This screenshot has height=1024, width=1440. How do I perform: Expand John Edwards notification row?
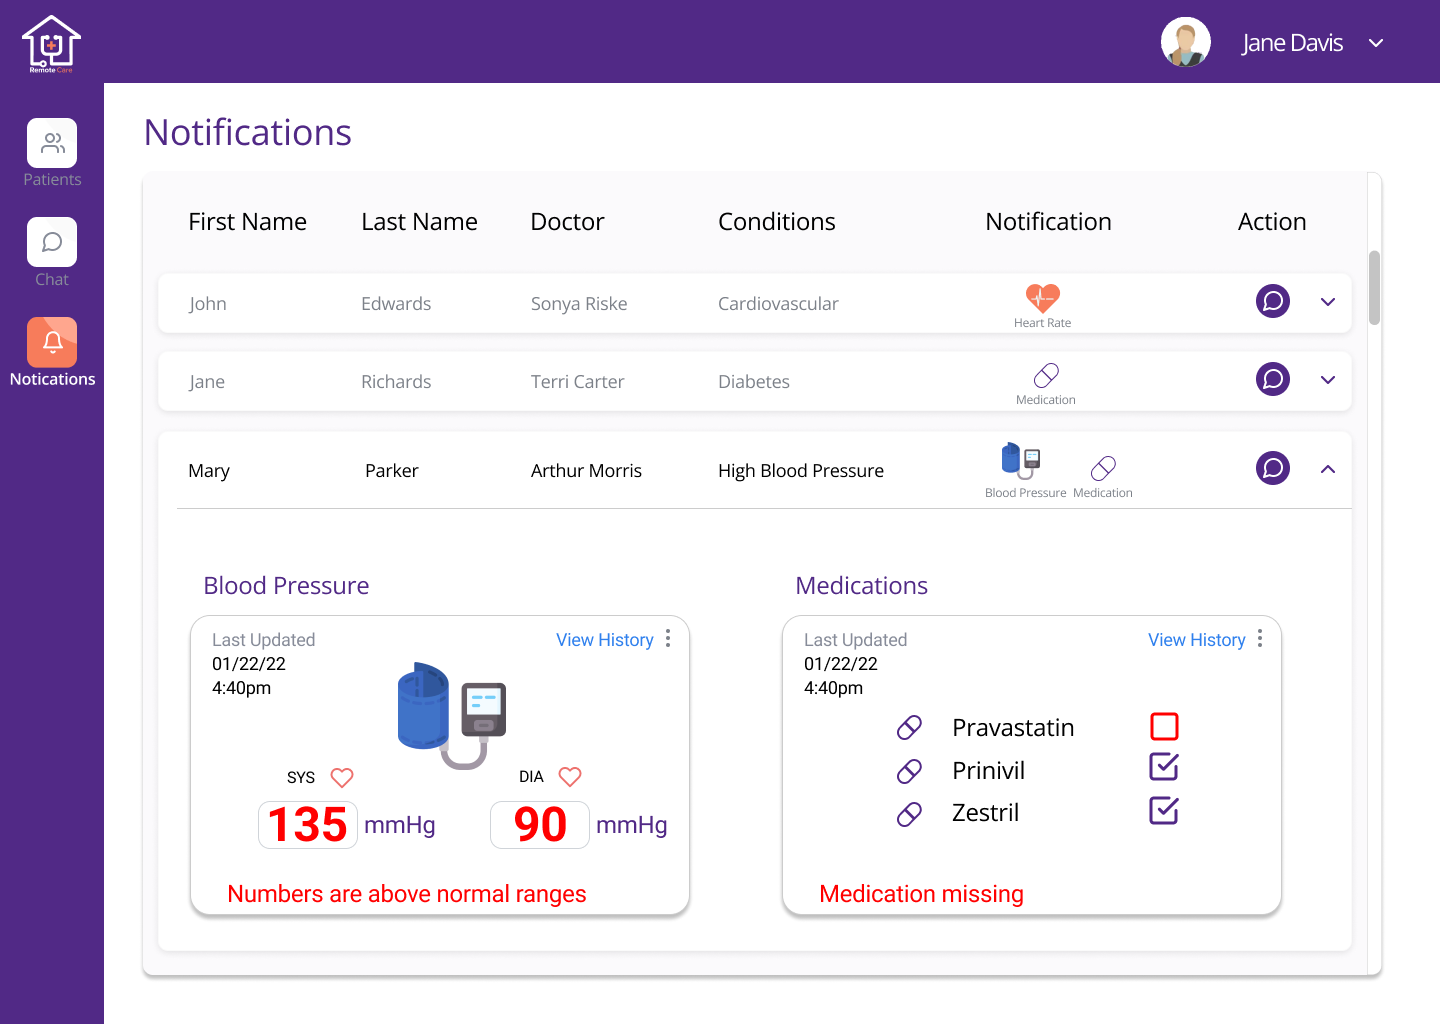coord(1328,301)
